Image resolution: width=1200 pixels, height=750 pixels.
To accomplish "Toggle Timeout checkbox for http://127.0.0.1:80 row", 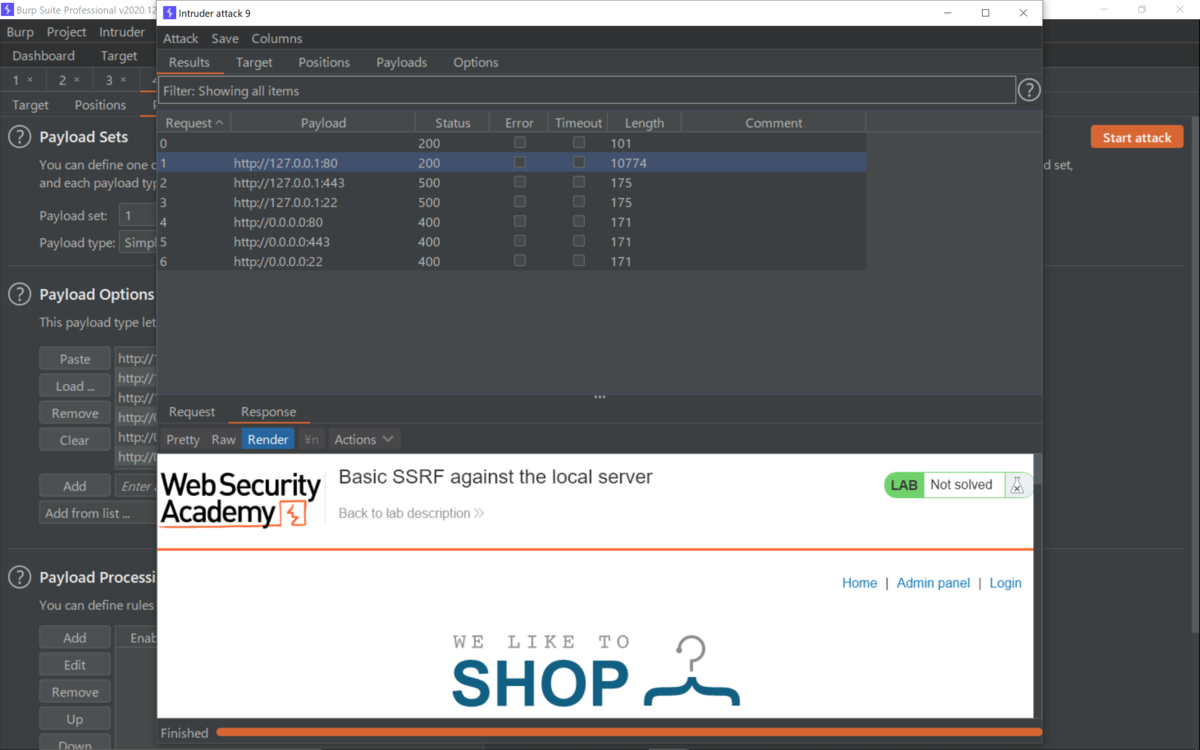I will [579, 162].
